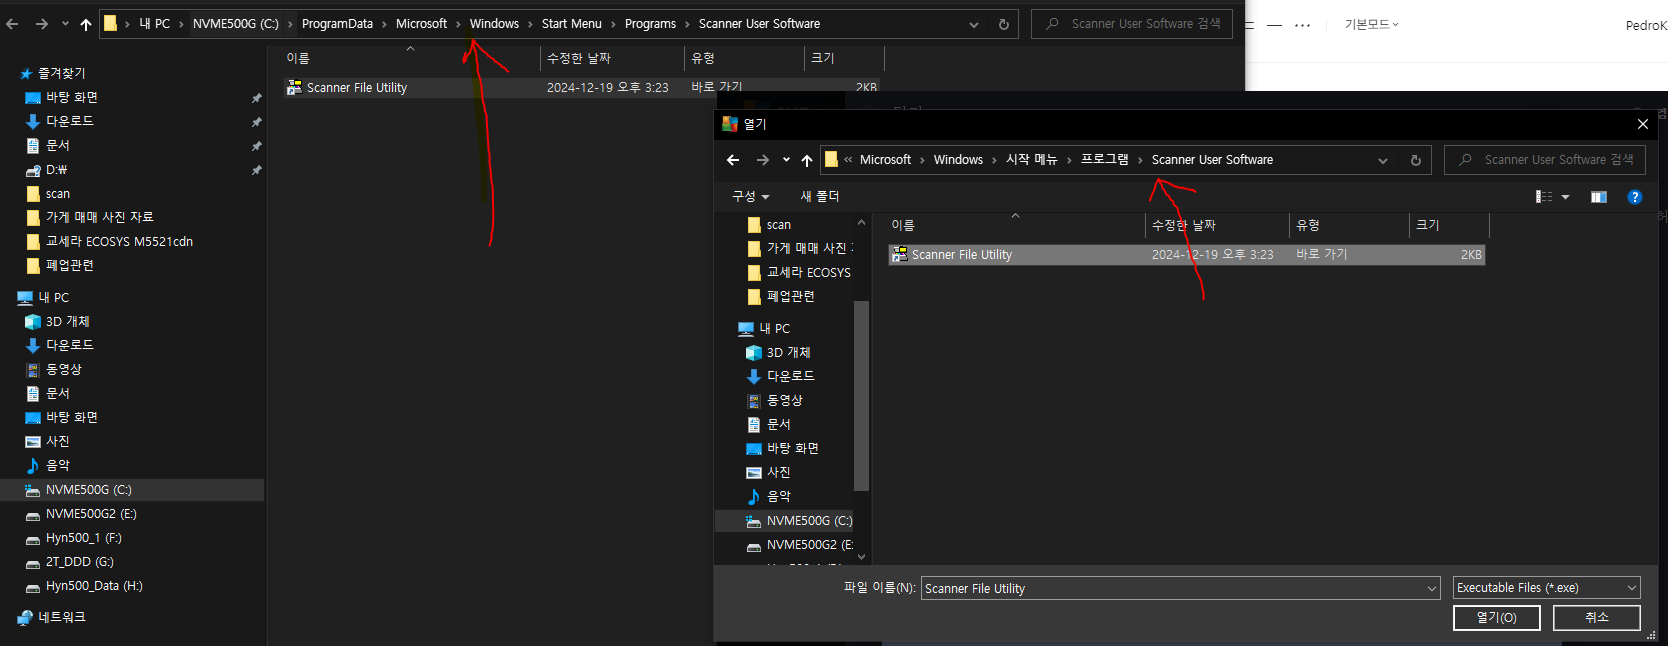Click the 열기(O) button
This screenshot has height=646, width=1668.
pos(1496,618)
